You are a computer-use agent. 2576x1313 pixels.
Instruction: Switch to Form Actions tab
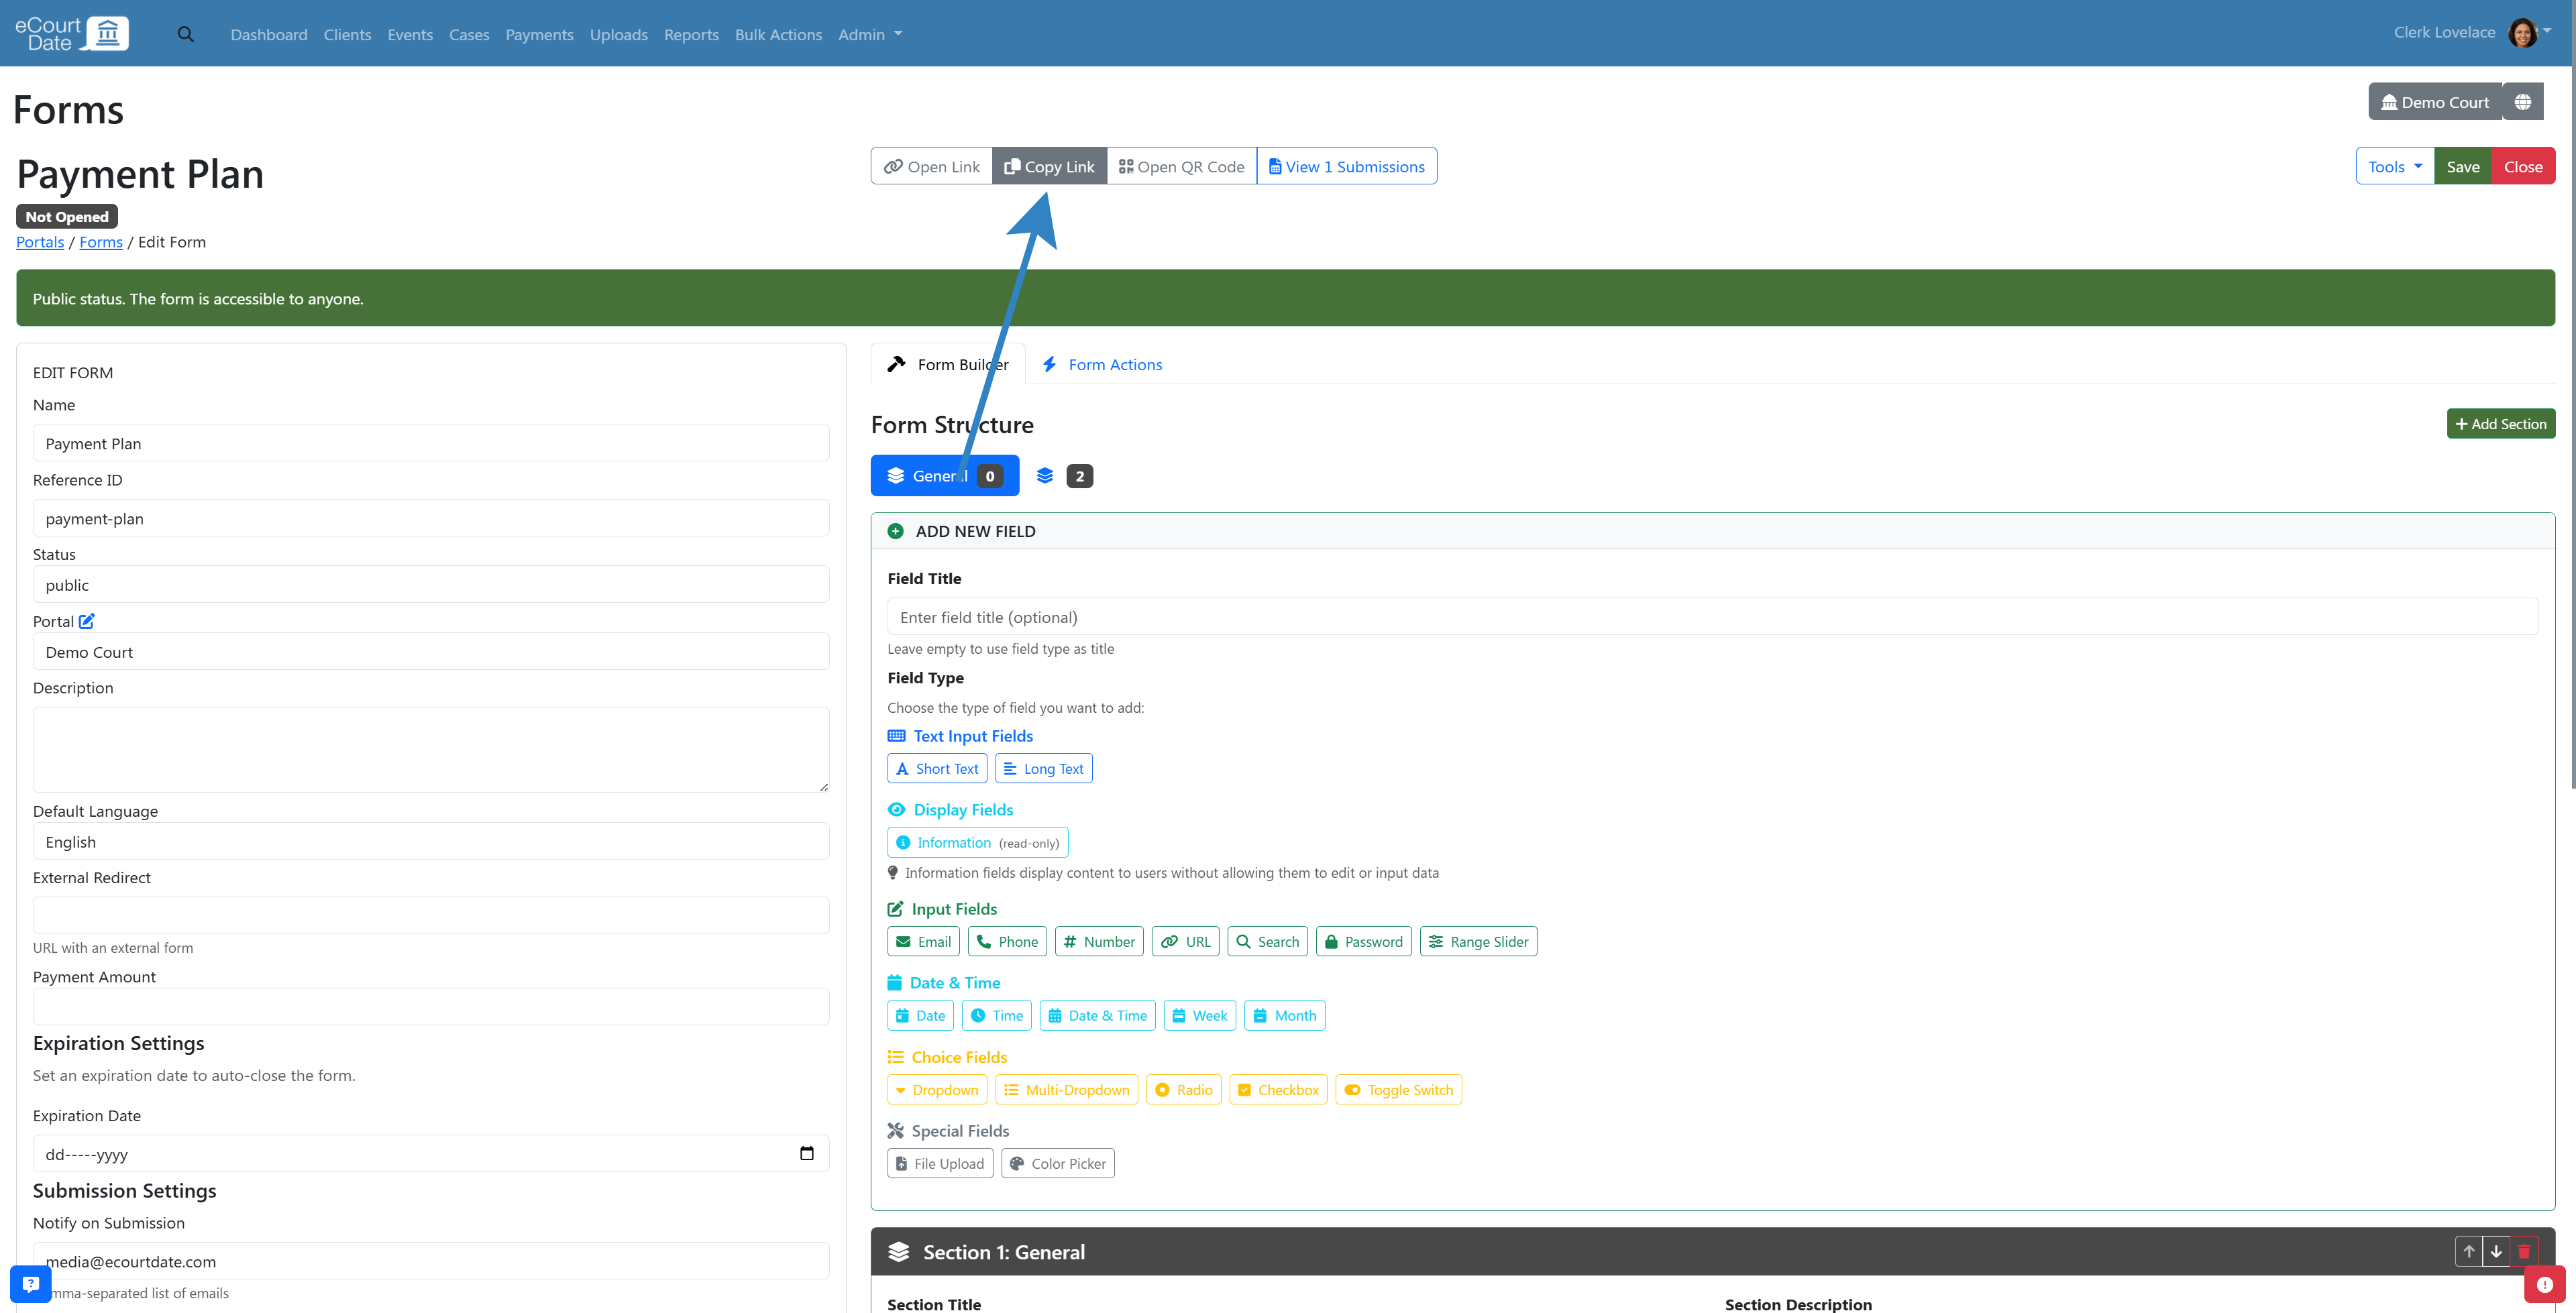[1102, 364]
